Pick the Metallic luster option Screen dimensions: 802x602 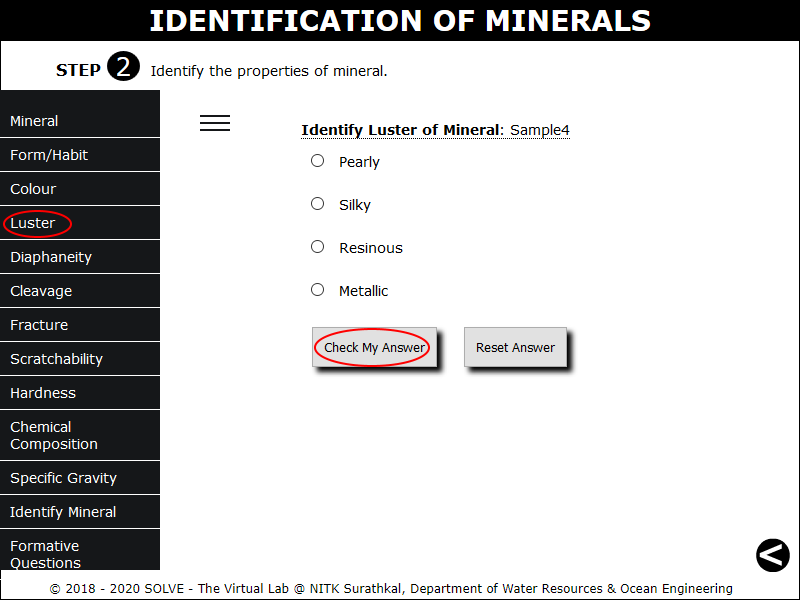[318, 289]
